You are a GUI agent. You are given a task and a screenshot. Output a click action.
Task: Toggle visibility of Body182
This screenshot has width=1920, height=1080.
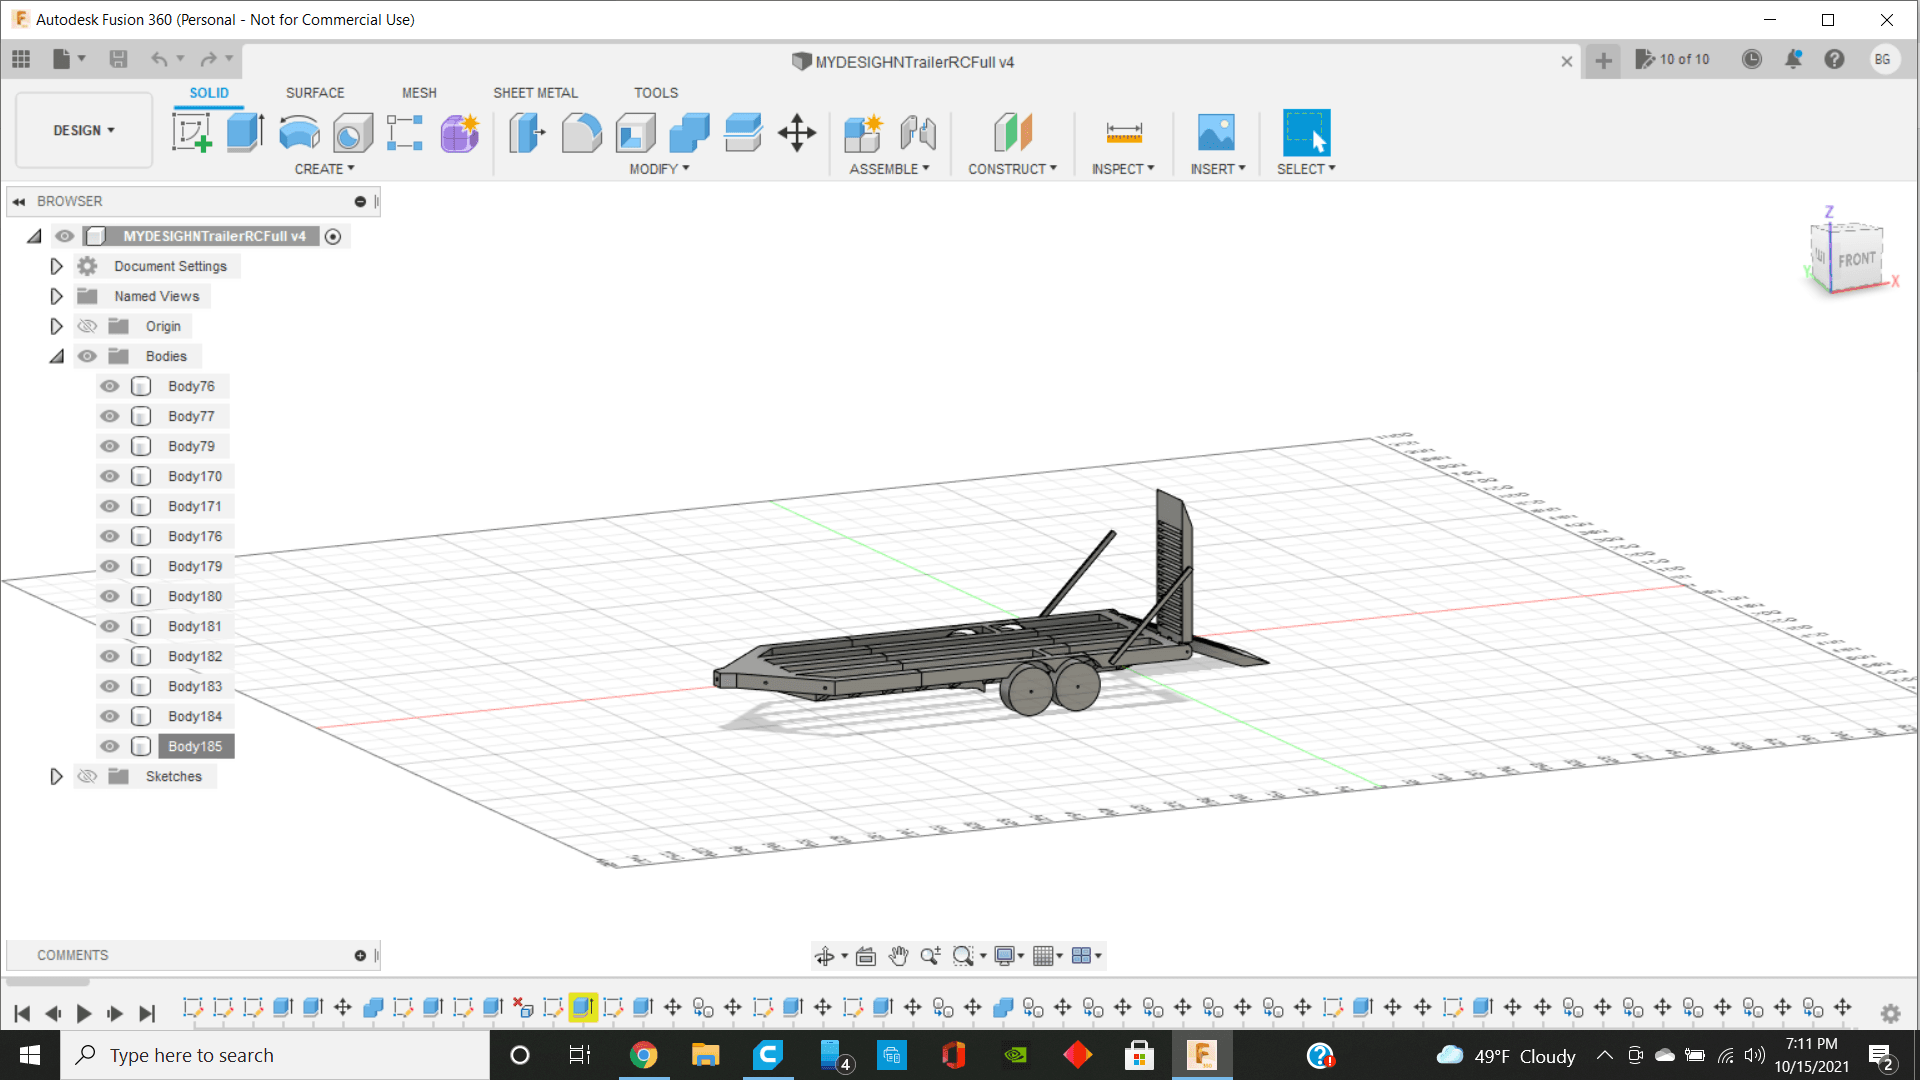coord(111,655)
